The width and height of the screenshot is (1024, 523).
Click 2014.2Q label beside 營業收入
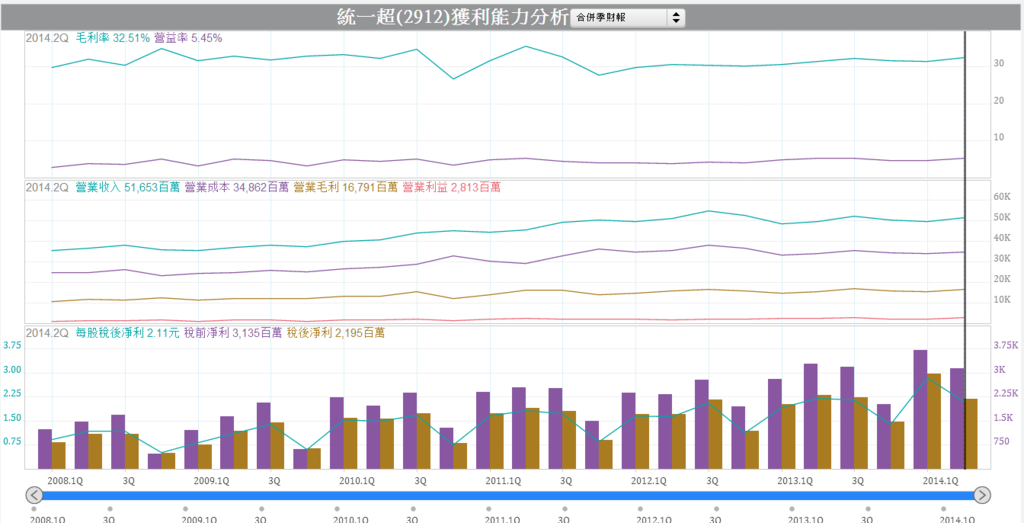[47, 187]
